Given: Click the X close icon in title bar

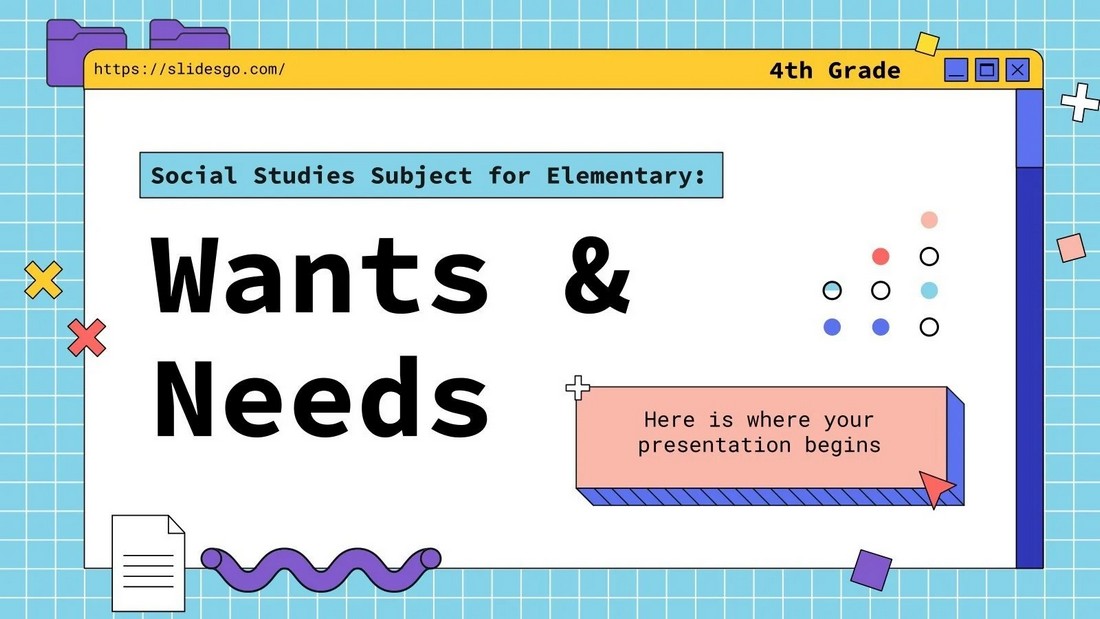Looking at the screenshot, I should [1017, 70].
